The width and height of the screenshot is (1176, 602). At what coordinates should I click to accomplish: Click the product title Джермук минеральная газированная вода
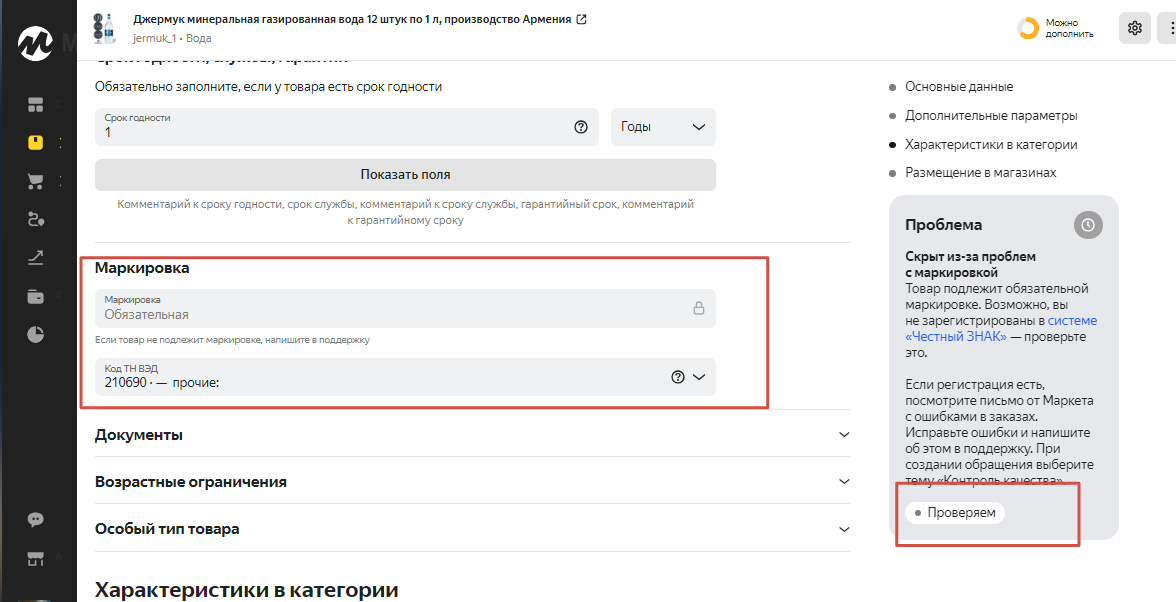(x=352, y=19)
